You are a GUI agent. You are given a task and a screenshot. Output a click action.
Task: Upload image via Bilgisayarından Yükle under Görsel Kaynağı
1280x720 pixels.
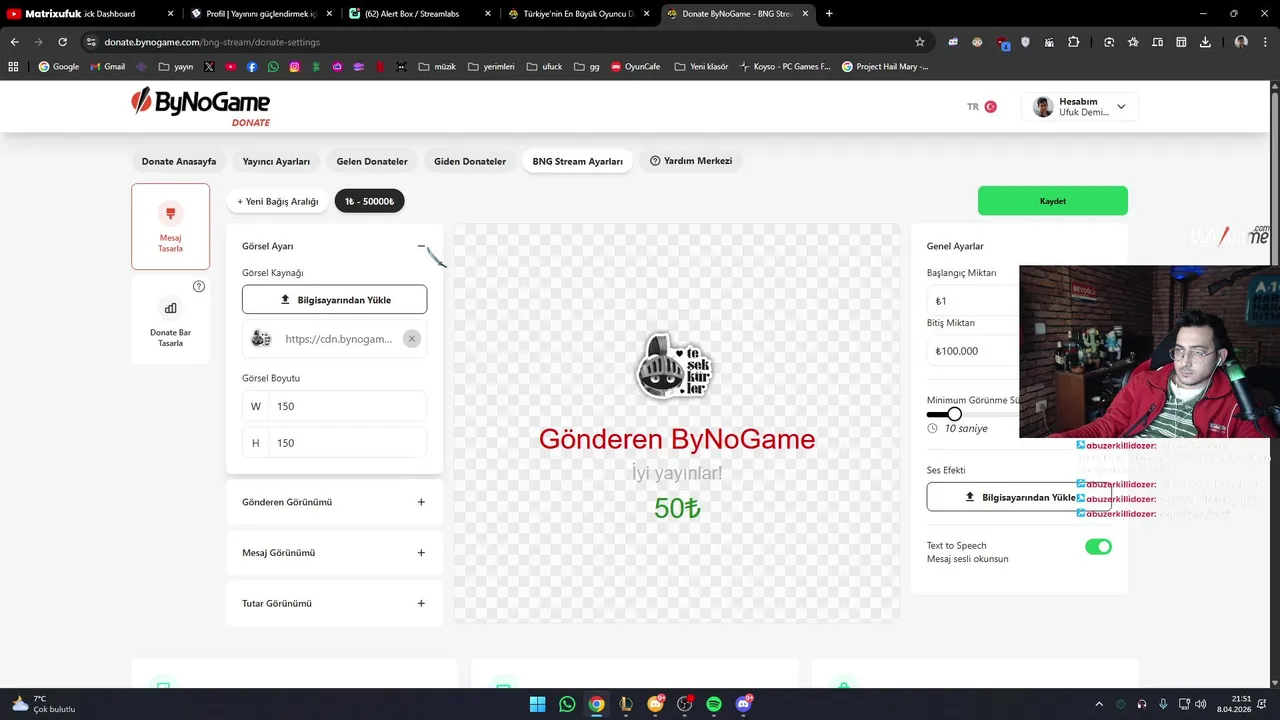click(334, 300)
